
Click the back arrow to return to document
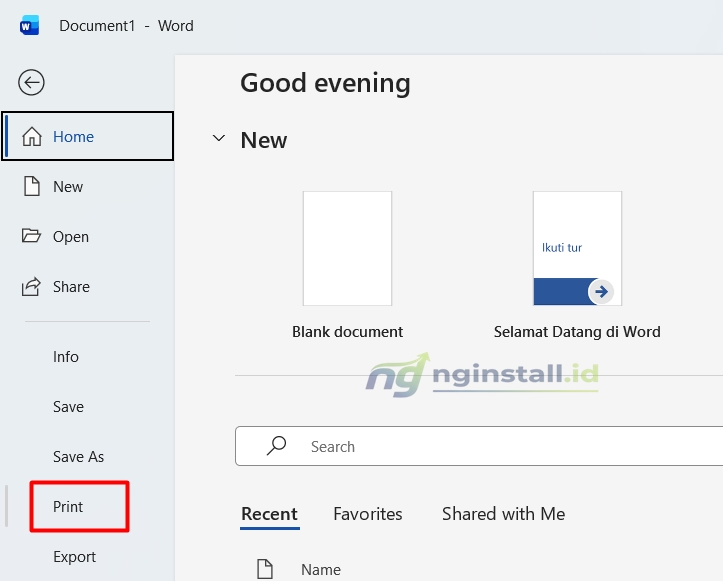pos(31,83)
